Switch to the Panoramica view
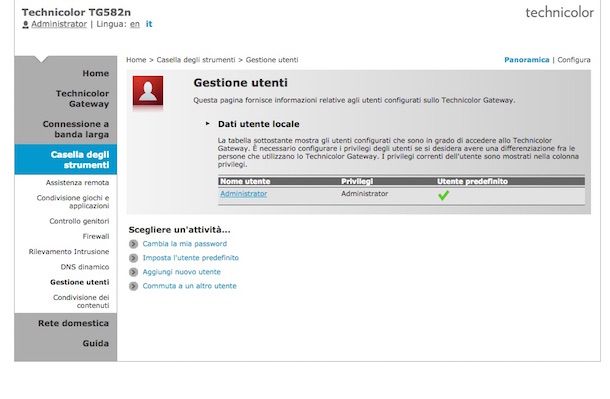Viewport: 610px width, 399px height. [x=526, y=60]
